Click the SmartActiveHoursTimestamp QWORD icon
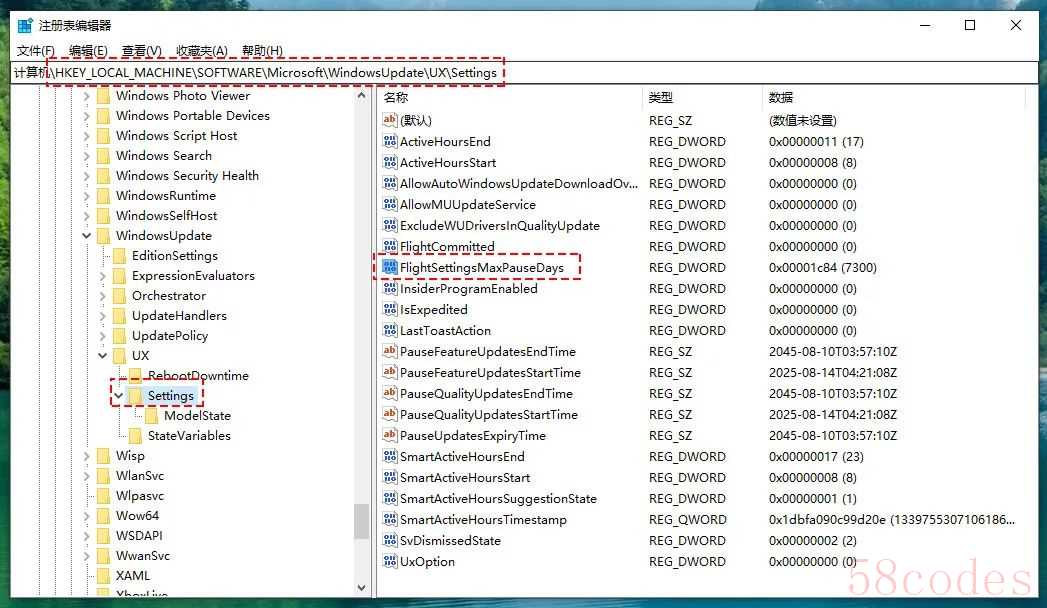The width and height of the screenshot is (1047, 608). coord(390,519)
